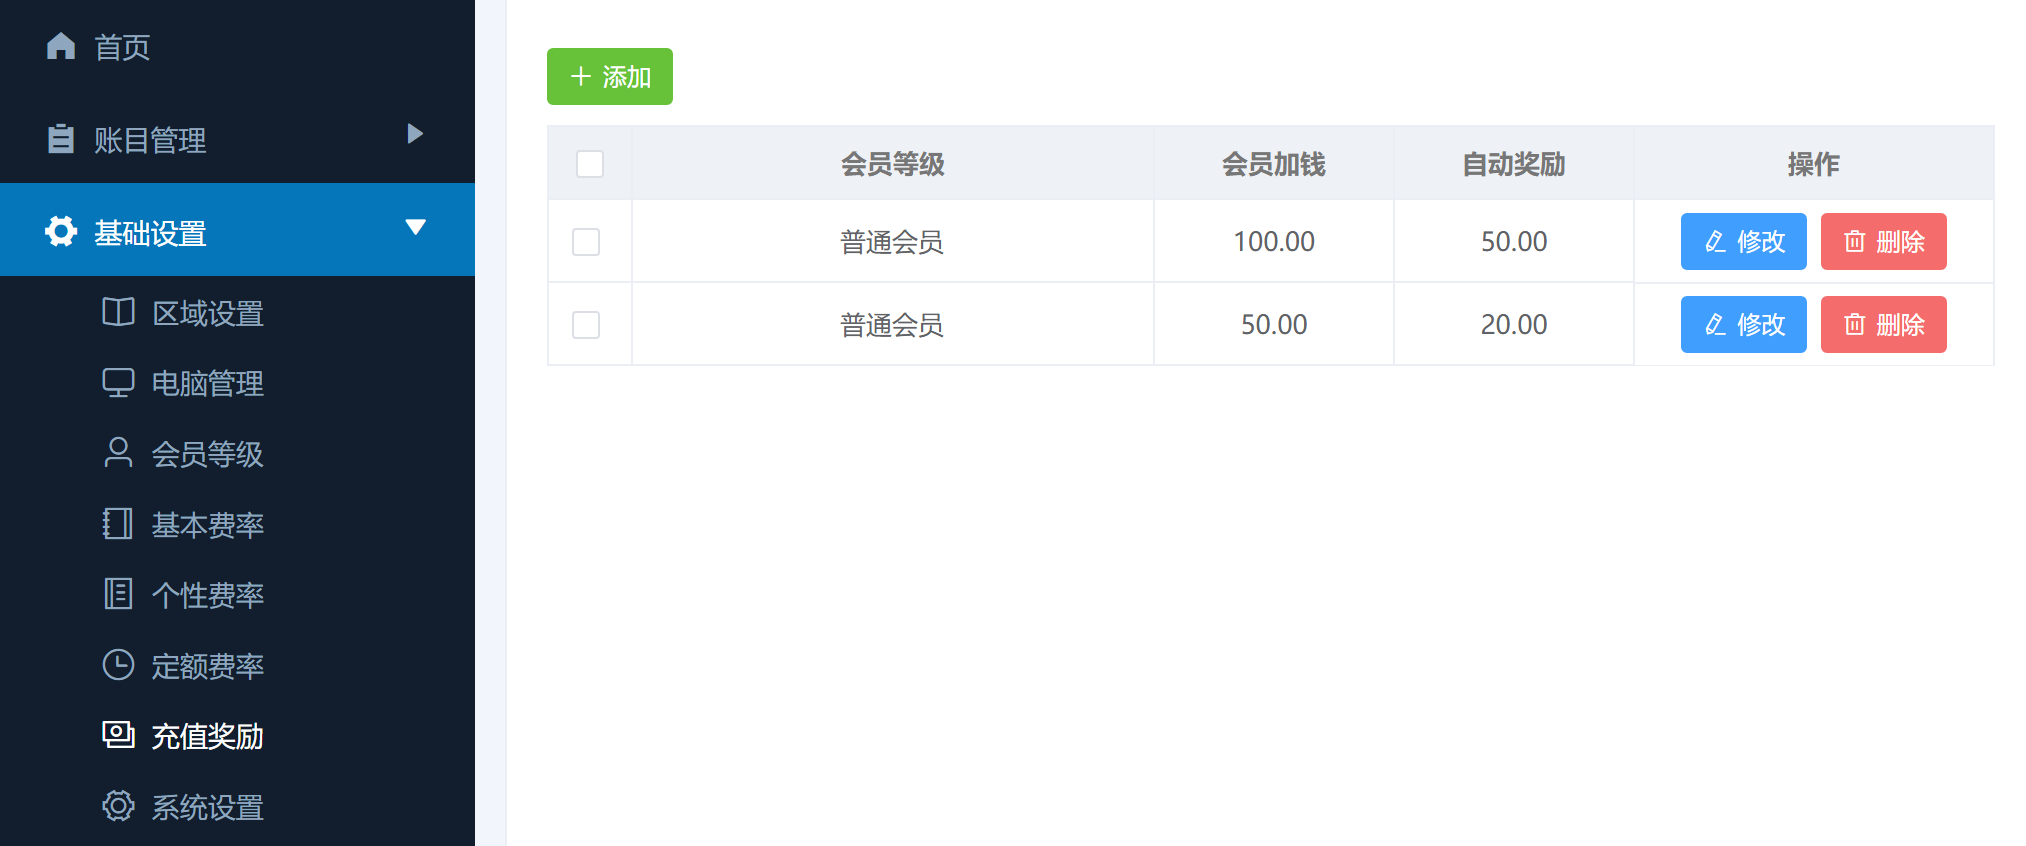This screenshot has width=2026, height=846.
Task: Open the 充值奖励 menu item
Action: 206,737
